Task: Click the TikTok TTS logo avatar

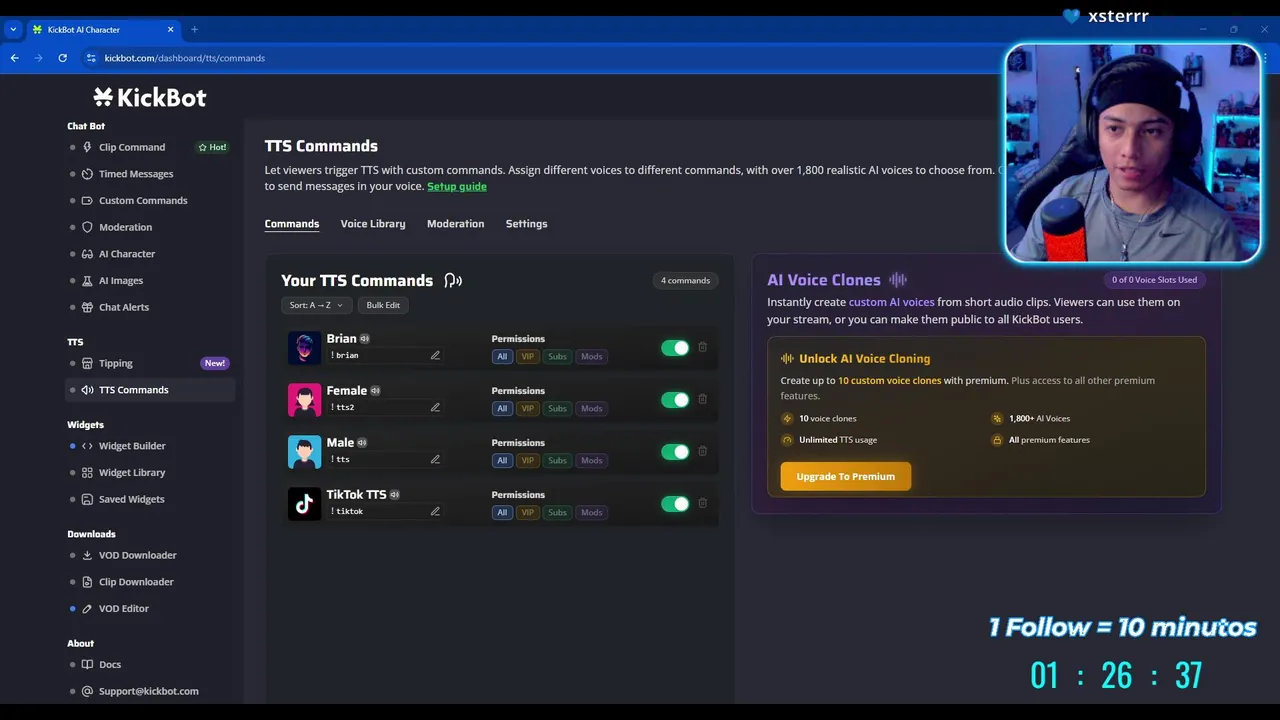Action: coord(304,504)
